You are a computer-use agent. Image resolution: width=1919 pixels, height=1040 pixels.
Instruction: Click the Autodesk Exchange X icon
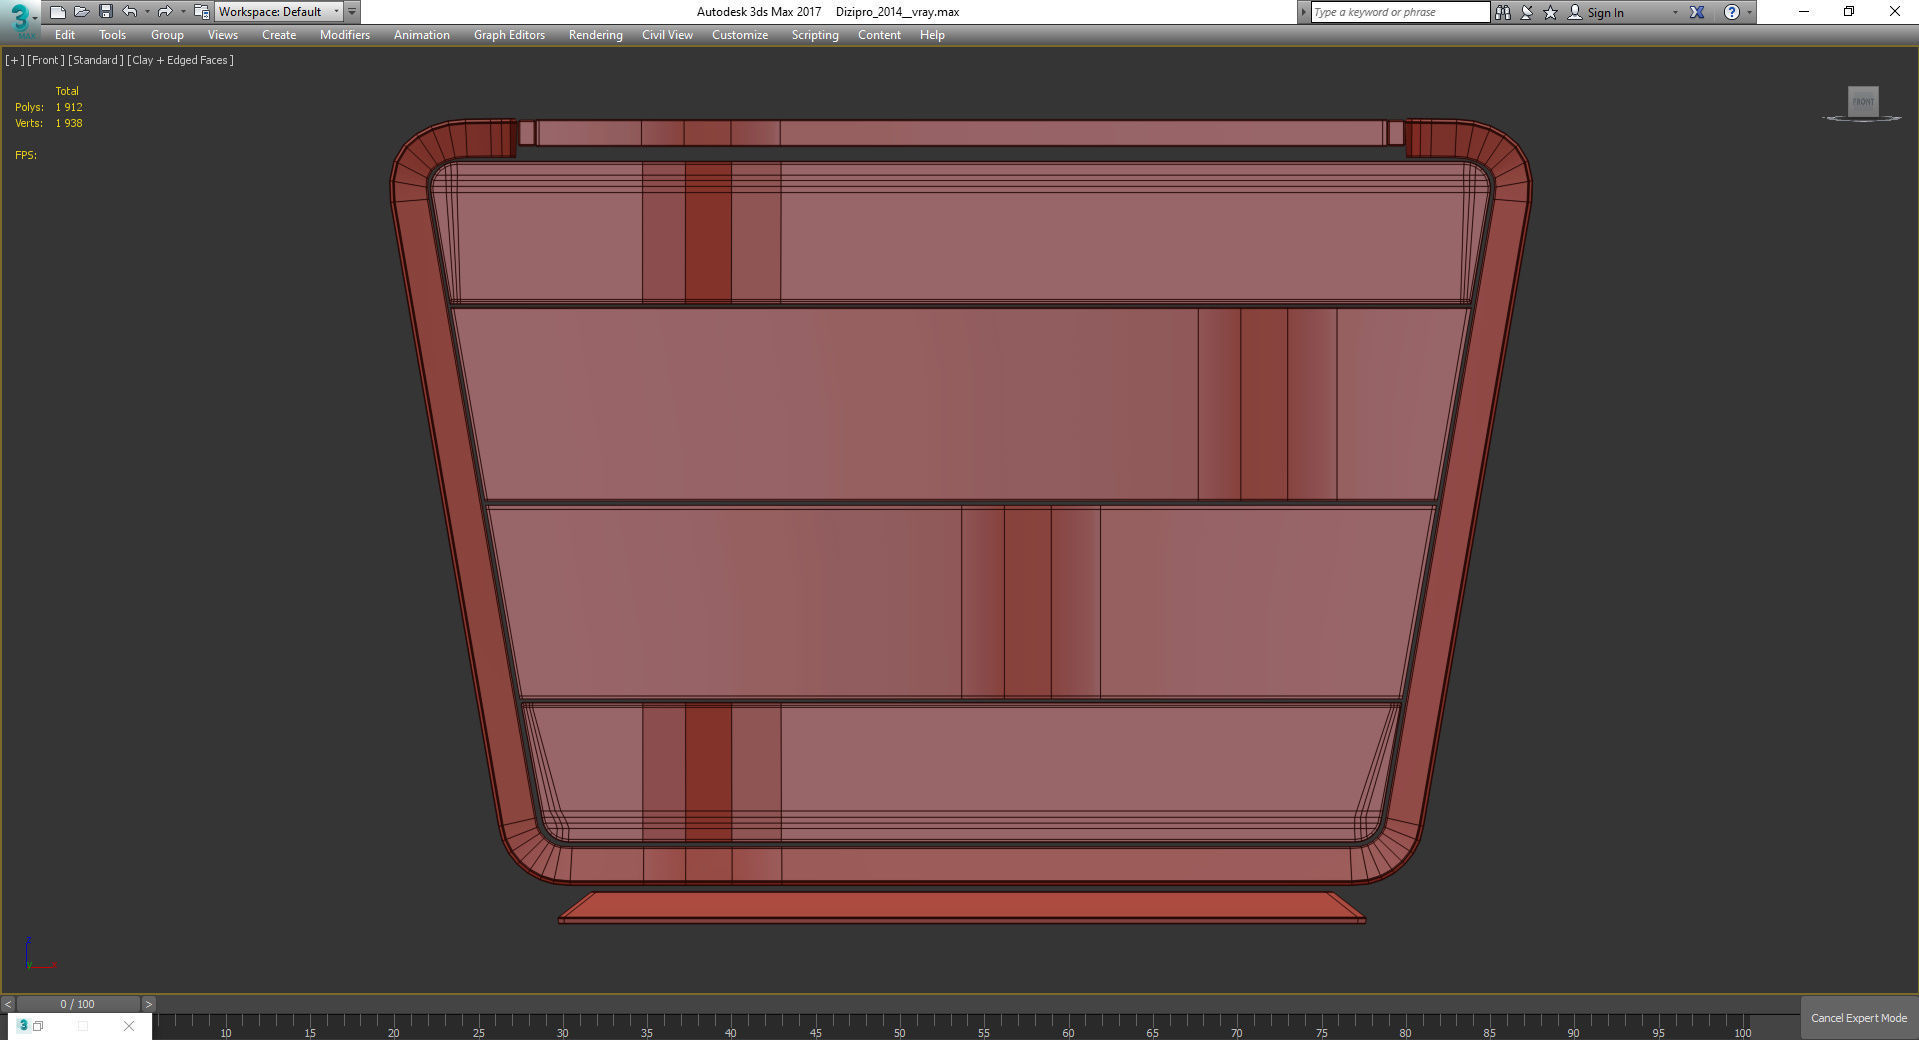[x=1697, y=12]
